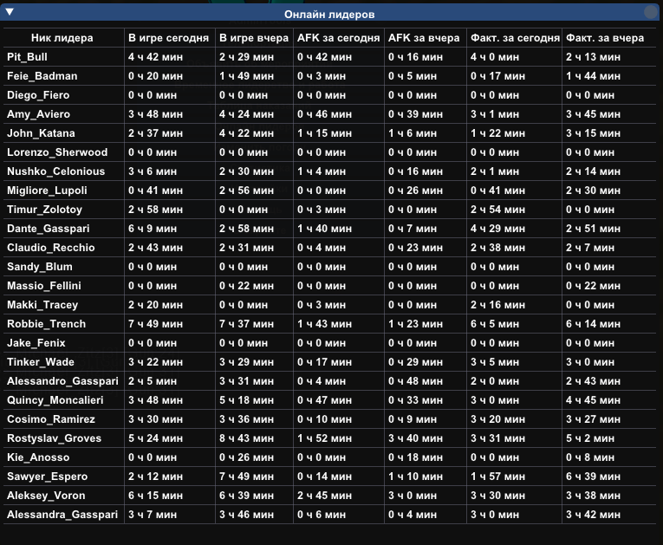The height and width of the screenshot is (545, 663).
Task: Click Rostyslav_Groves' 3 ч 40 мин AFK yesterday
Action: click(415, 438)
